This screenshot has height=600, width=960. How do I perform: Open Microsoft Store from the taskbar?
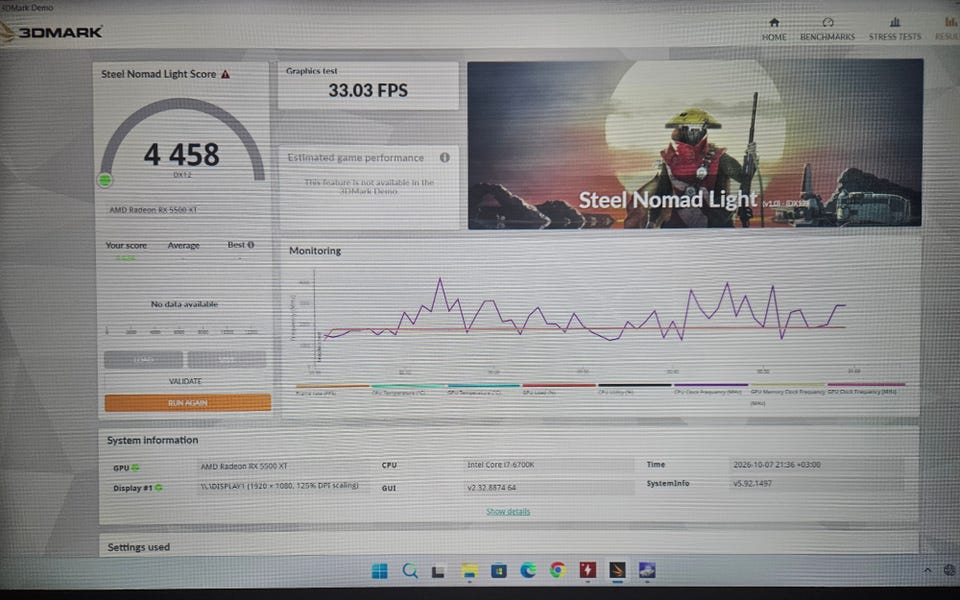[499, 571]
